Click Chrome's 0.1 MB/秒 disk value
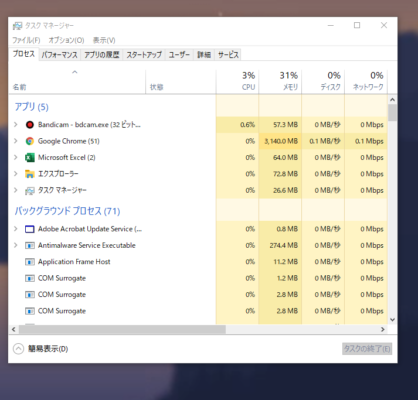This screenshot has height=400, width=418. [325, 141]
